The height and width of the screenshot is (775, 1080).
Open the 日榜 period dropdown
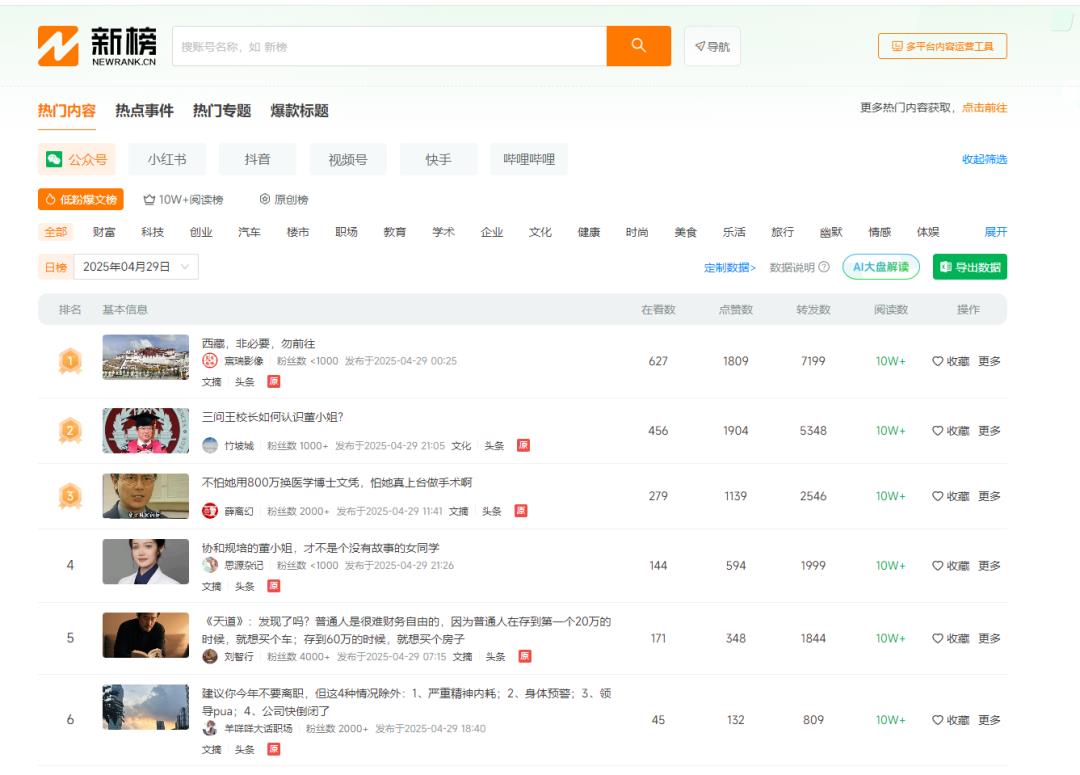pos(55,267)
